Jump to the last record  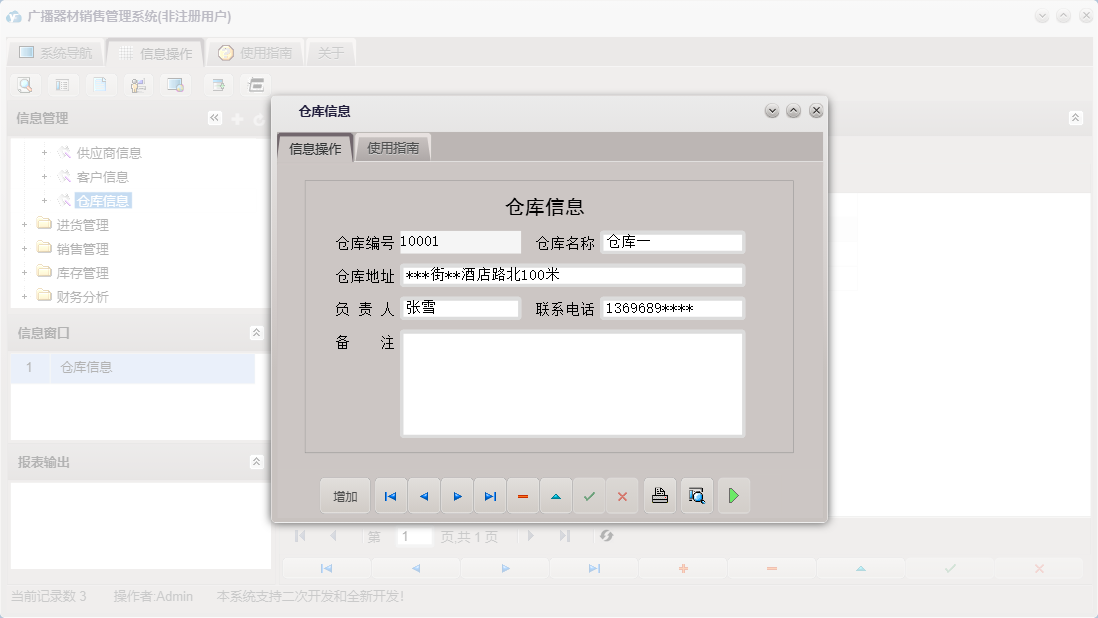coord(490,495)
